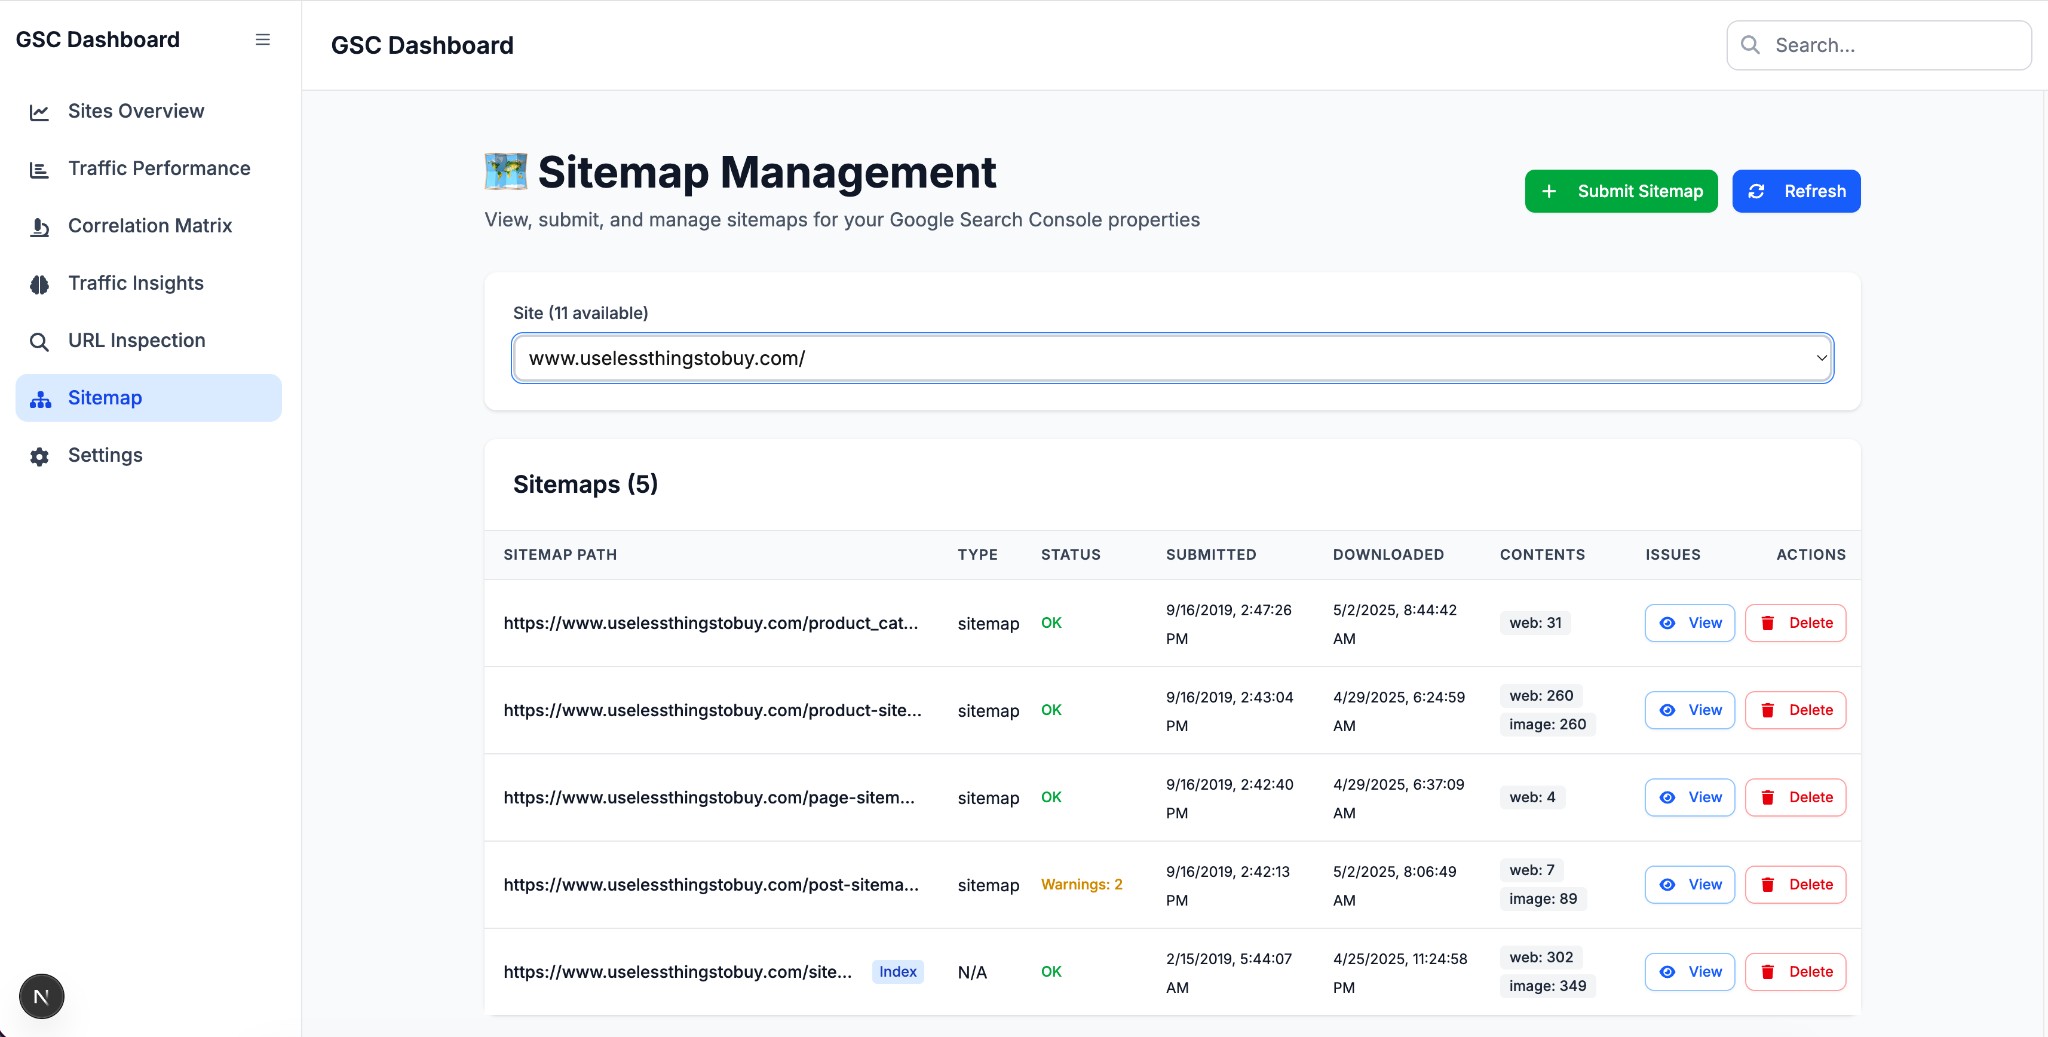Click eye icon for post-sitema sitemap row
This screenshot has height=1037, width=2048.
point(1667,885)
